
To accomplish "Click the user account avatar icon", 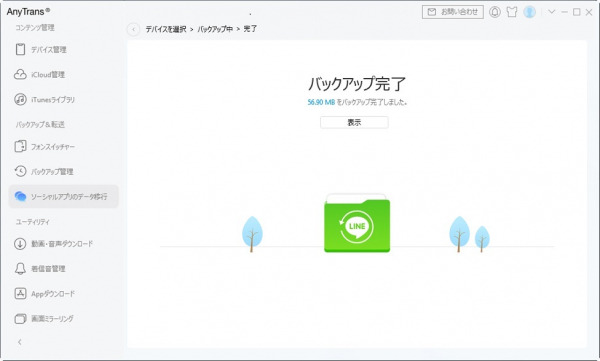I will point(530,12).
